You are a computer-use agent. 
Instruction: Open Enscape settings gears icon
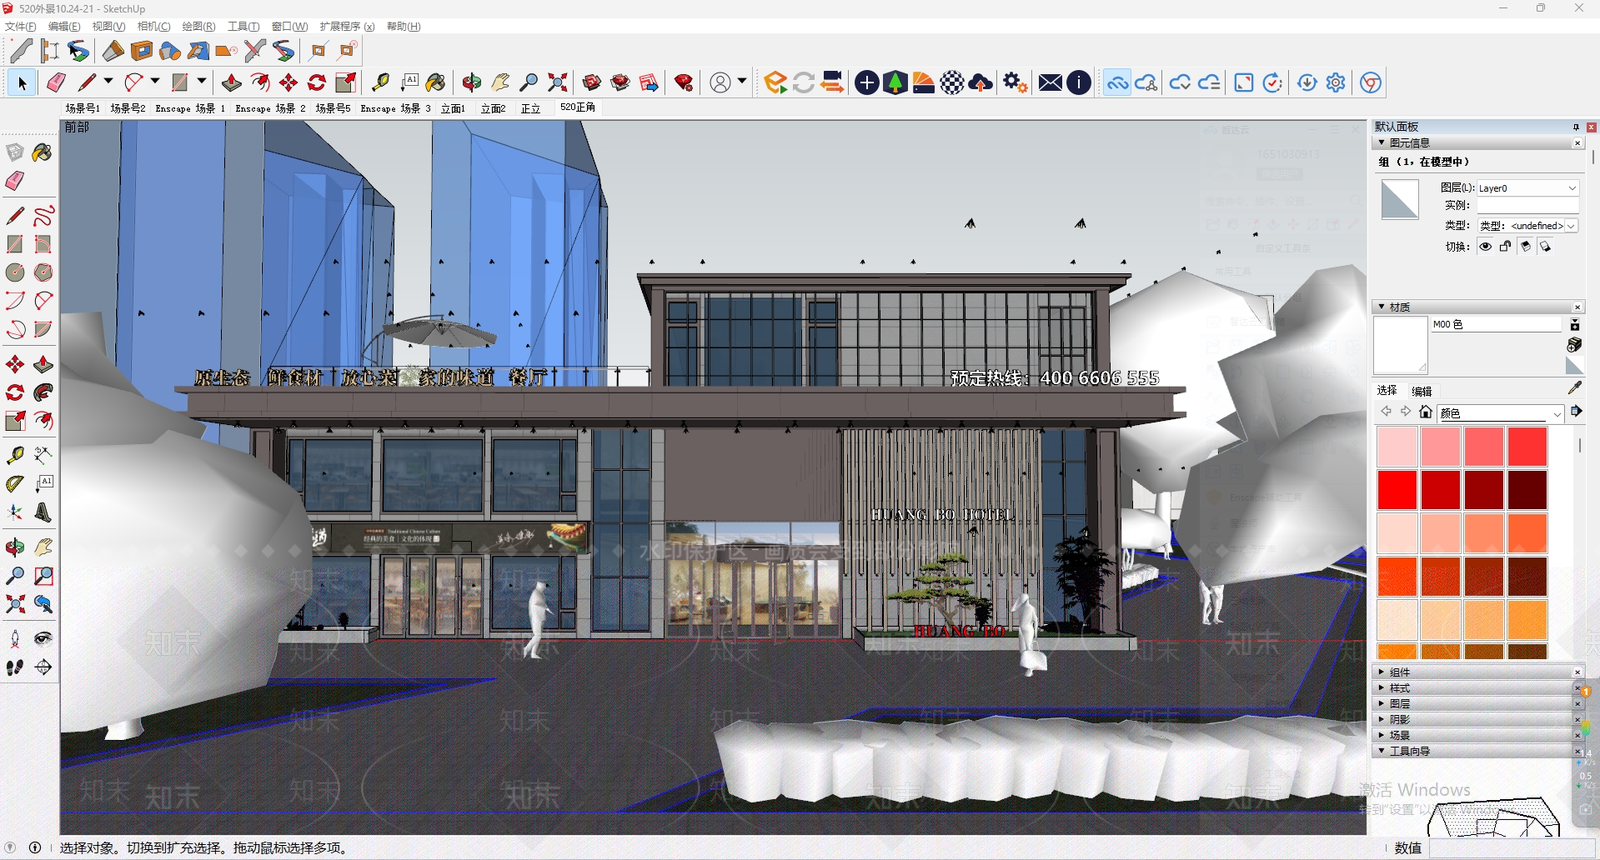[1015, 83]
